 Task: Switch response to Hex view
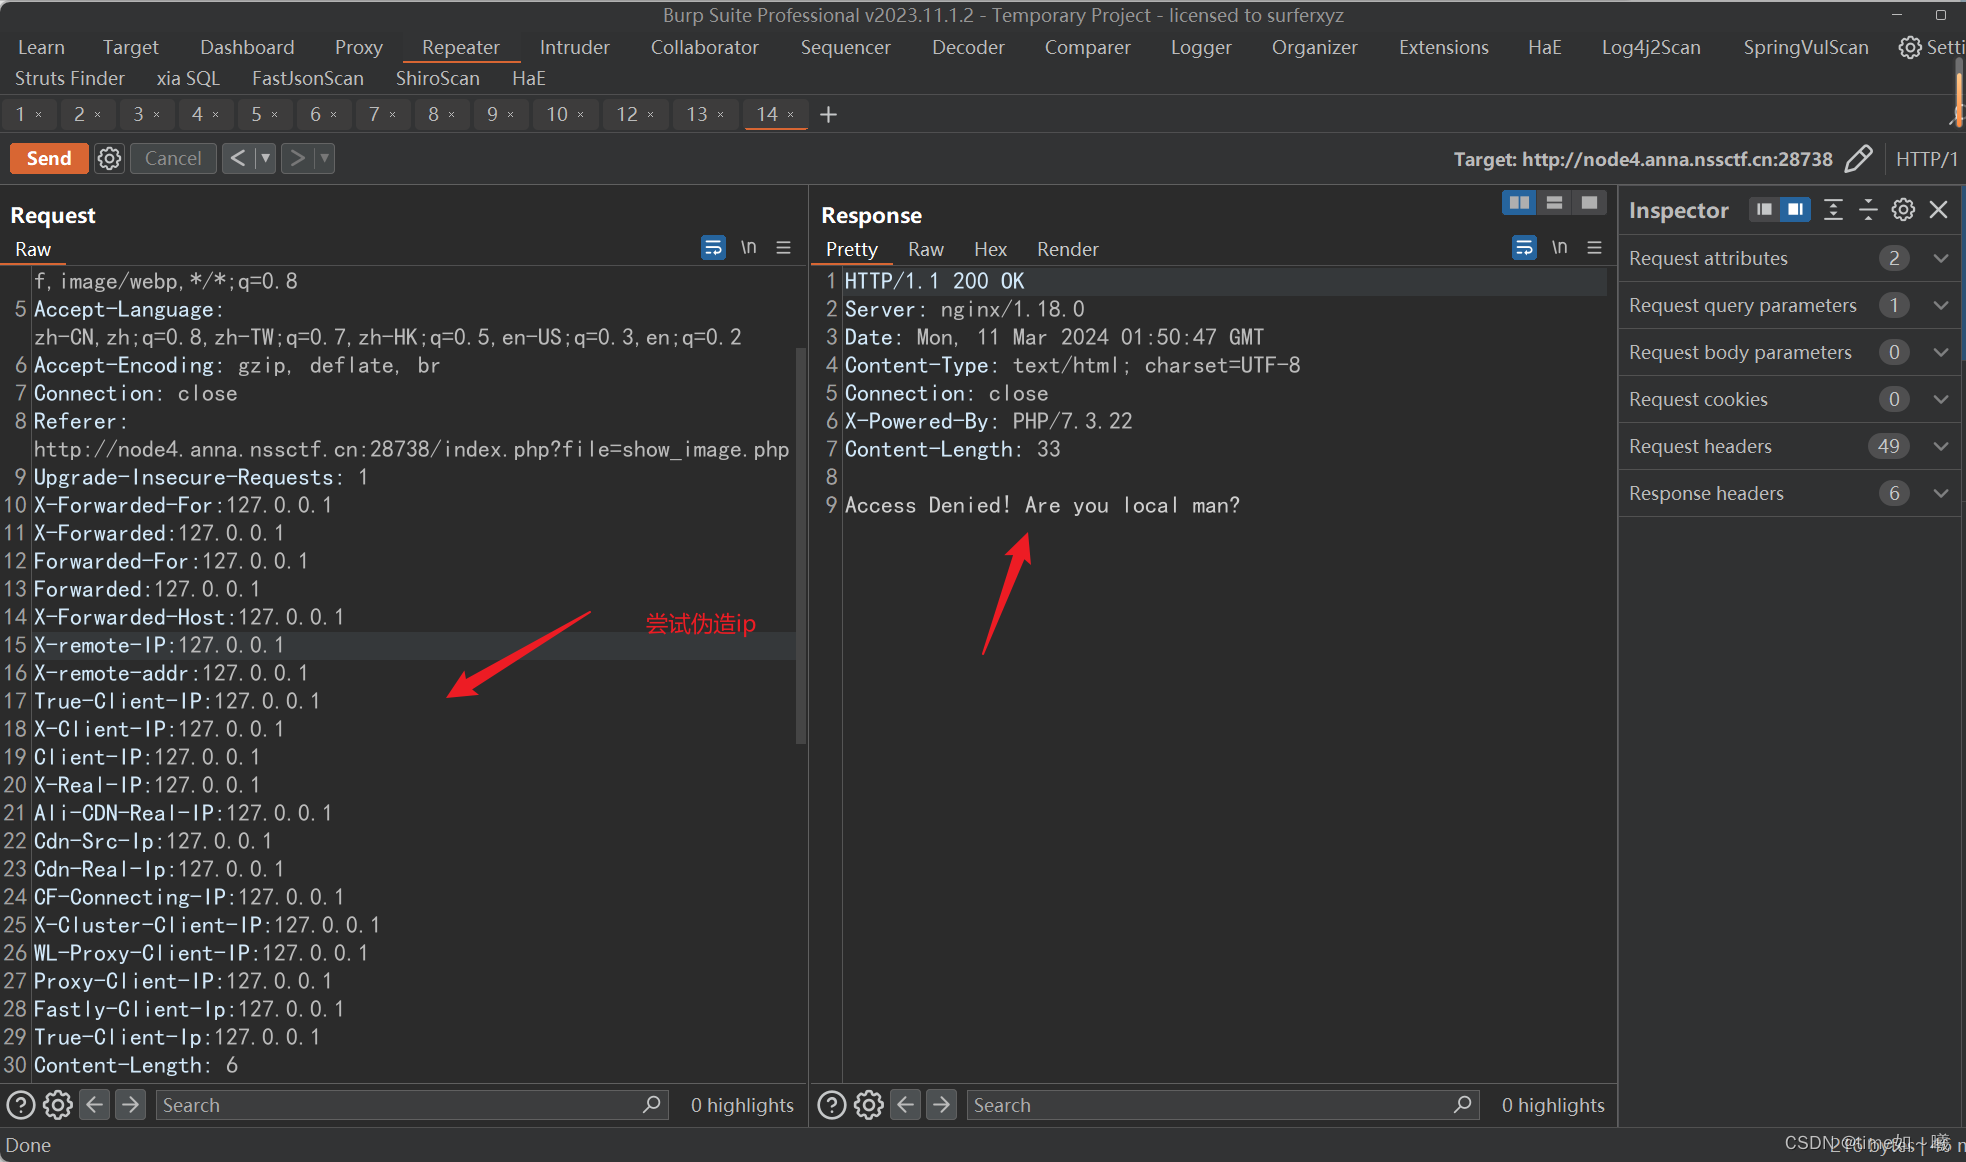[990, 249]
